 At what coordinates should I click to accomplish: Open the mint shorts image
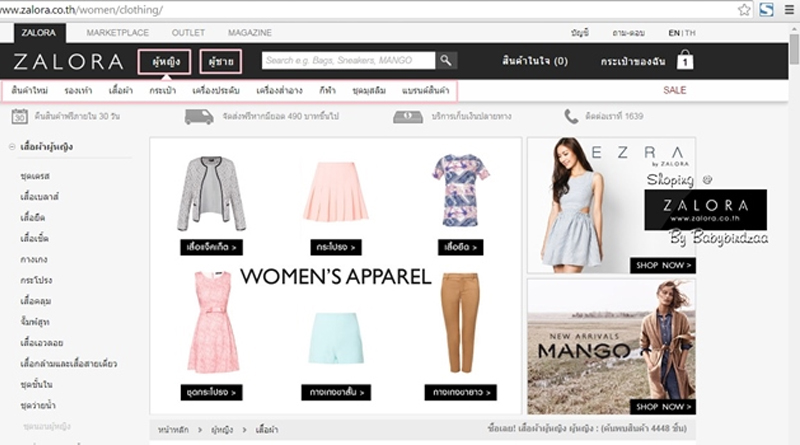[336, 338]
